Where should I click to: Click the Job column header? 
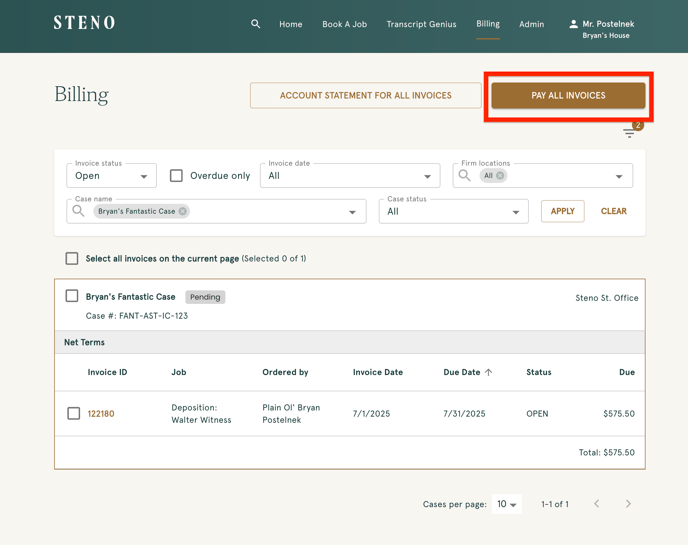pyautogui.click(x=179, y=372)
